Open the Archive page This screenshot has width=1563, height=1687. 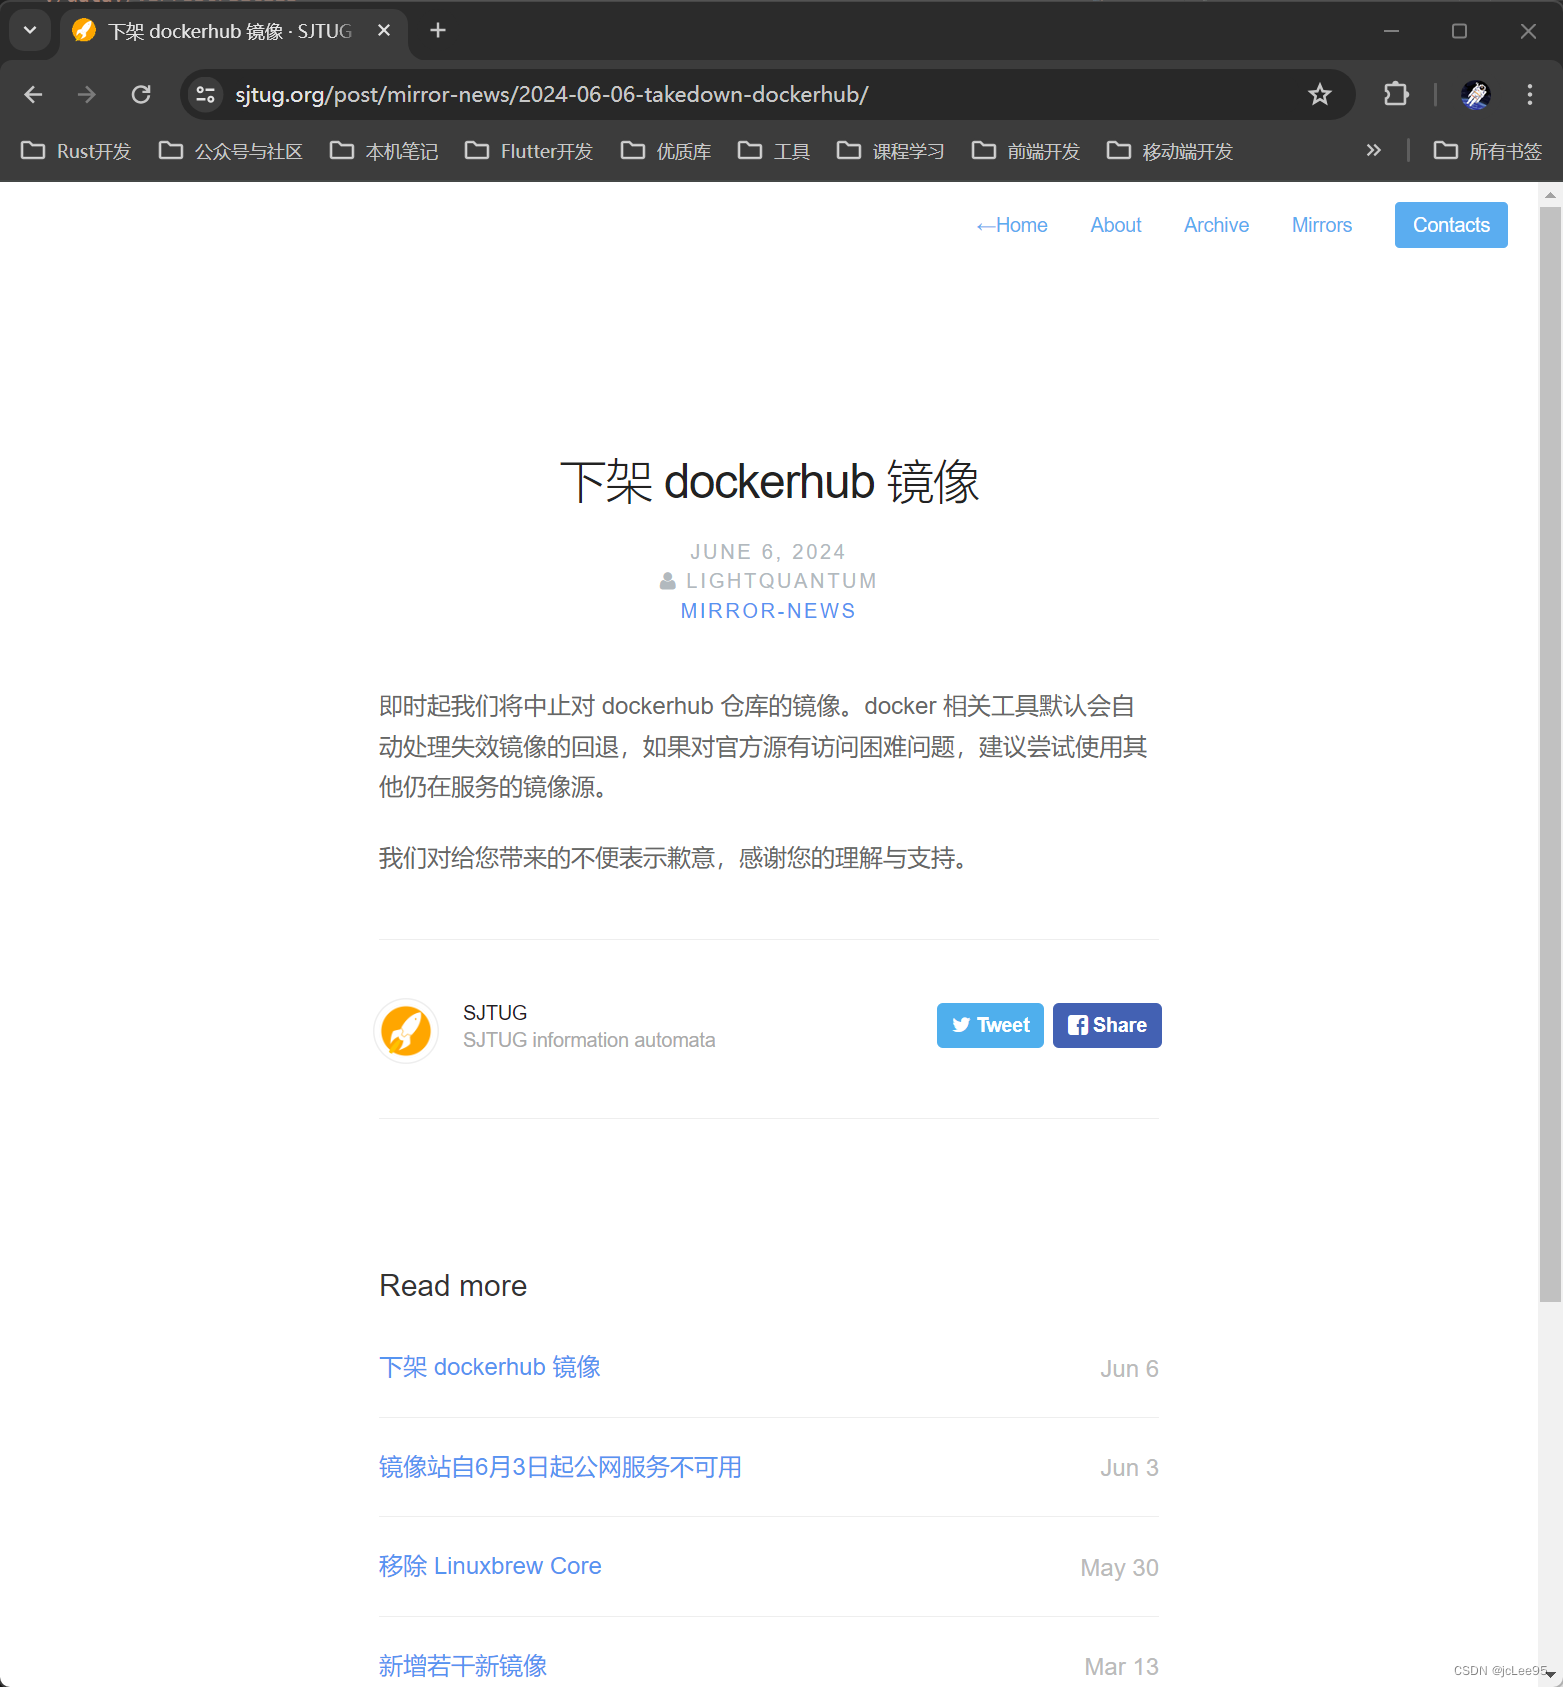tap(1216, 225)
